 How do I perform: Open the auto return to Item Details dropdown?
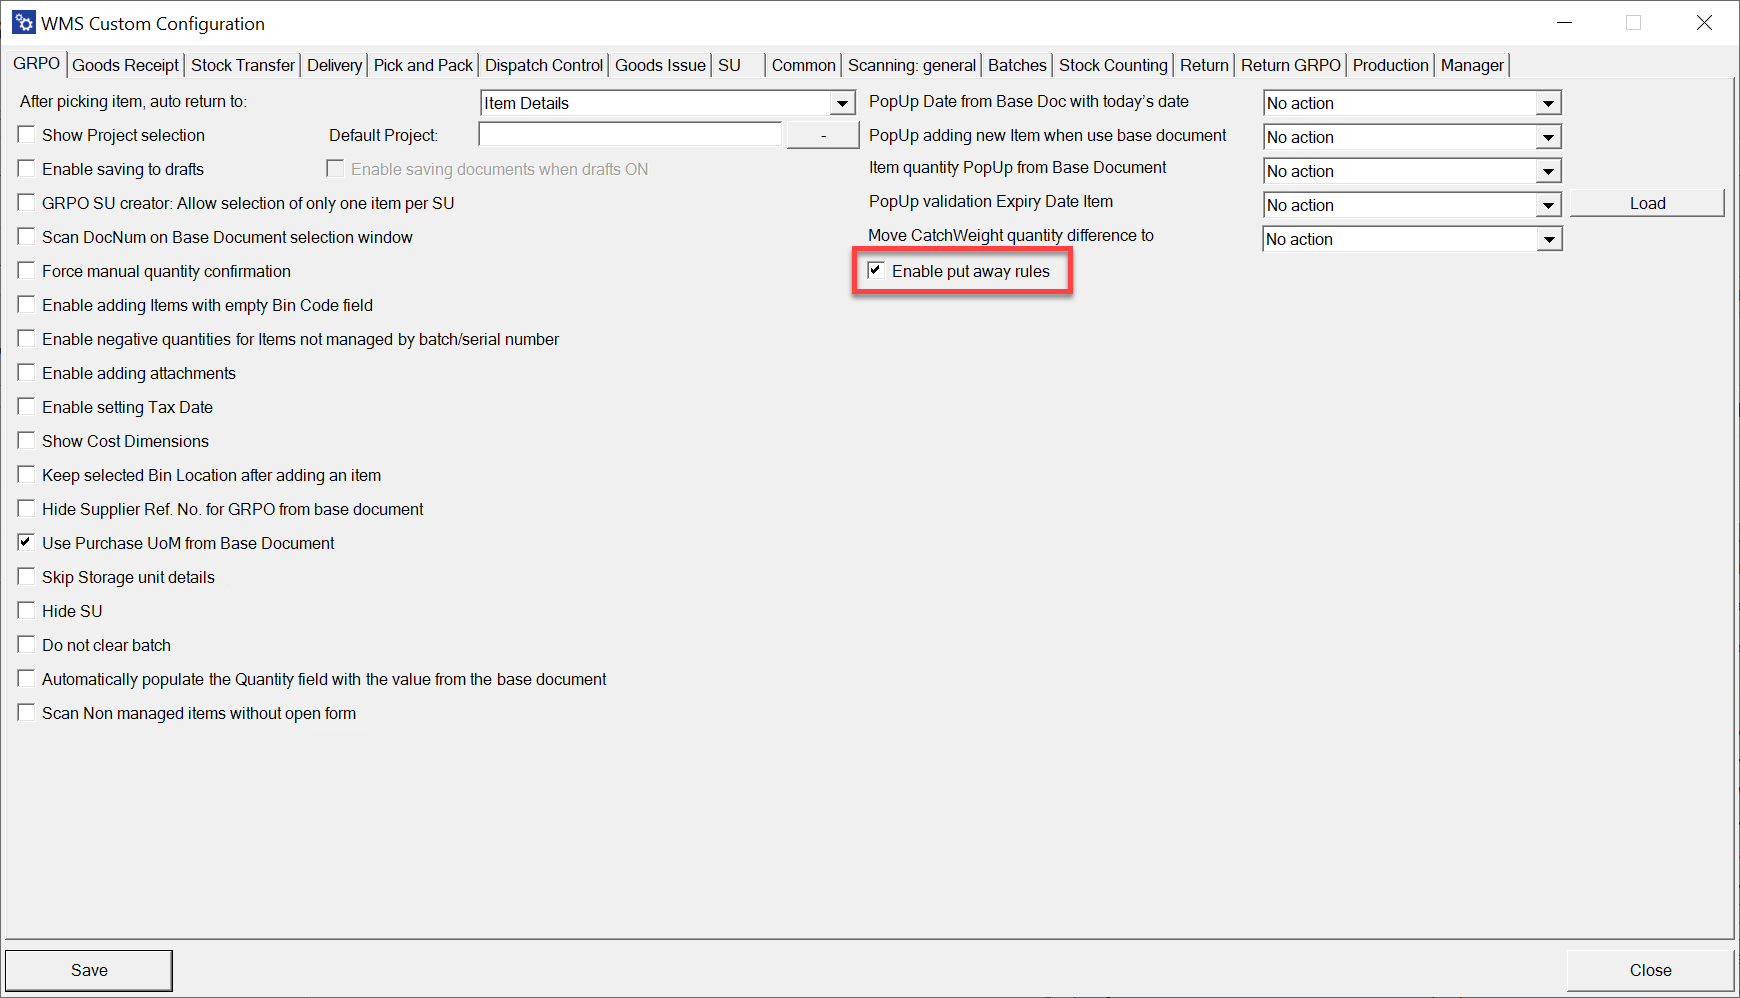843,103
